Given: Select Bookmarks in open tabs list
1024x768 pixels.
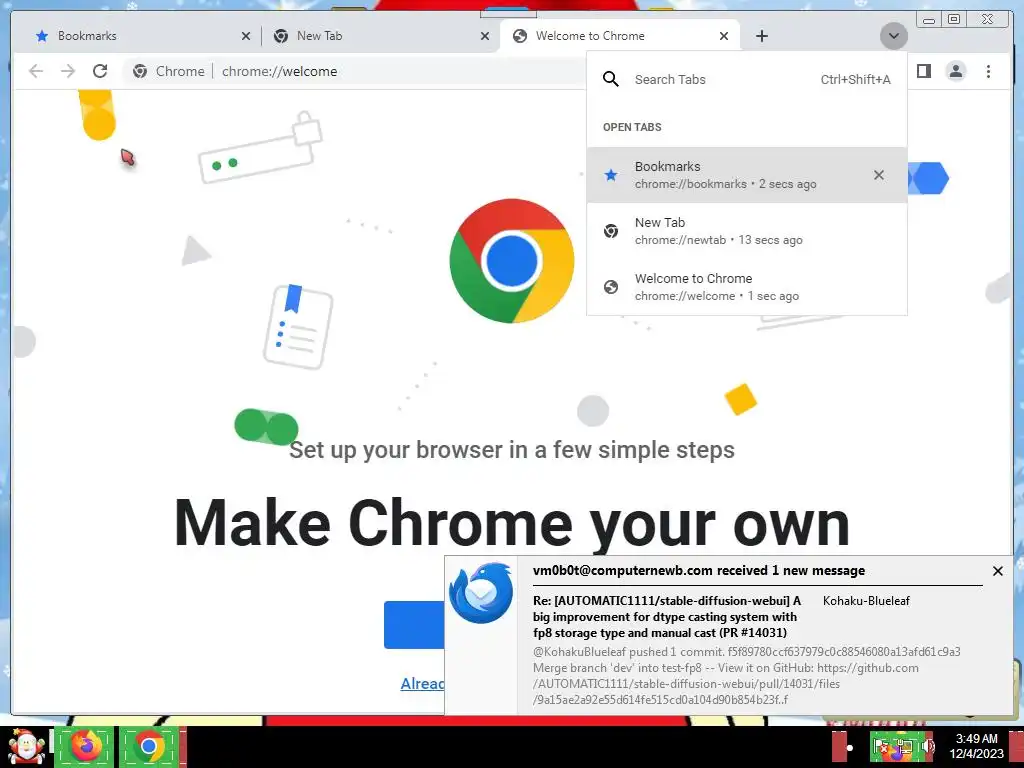Looking at the screenshot, I should 746,175.
